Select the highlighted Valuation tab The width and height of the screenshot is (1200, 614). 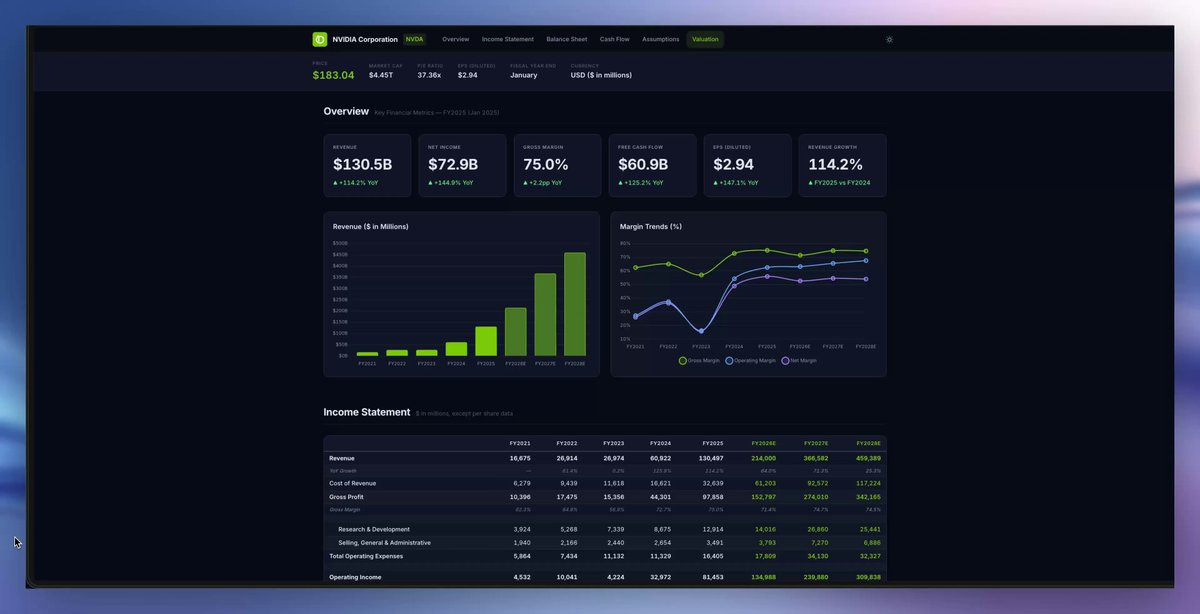coord(705,39)
